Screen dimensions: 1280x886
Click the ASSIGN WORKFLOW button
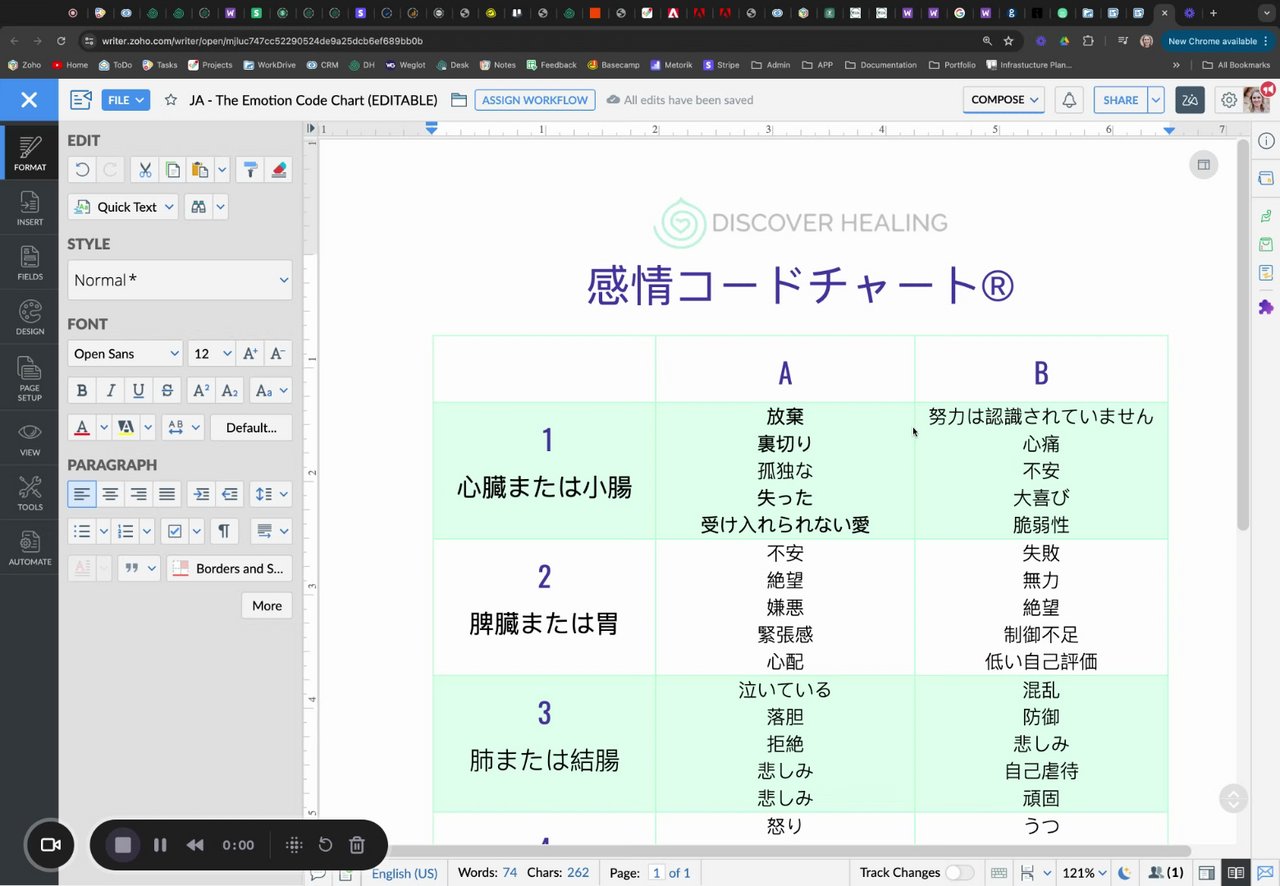coord(535,100)
